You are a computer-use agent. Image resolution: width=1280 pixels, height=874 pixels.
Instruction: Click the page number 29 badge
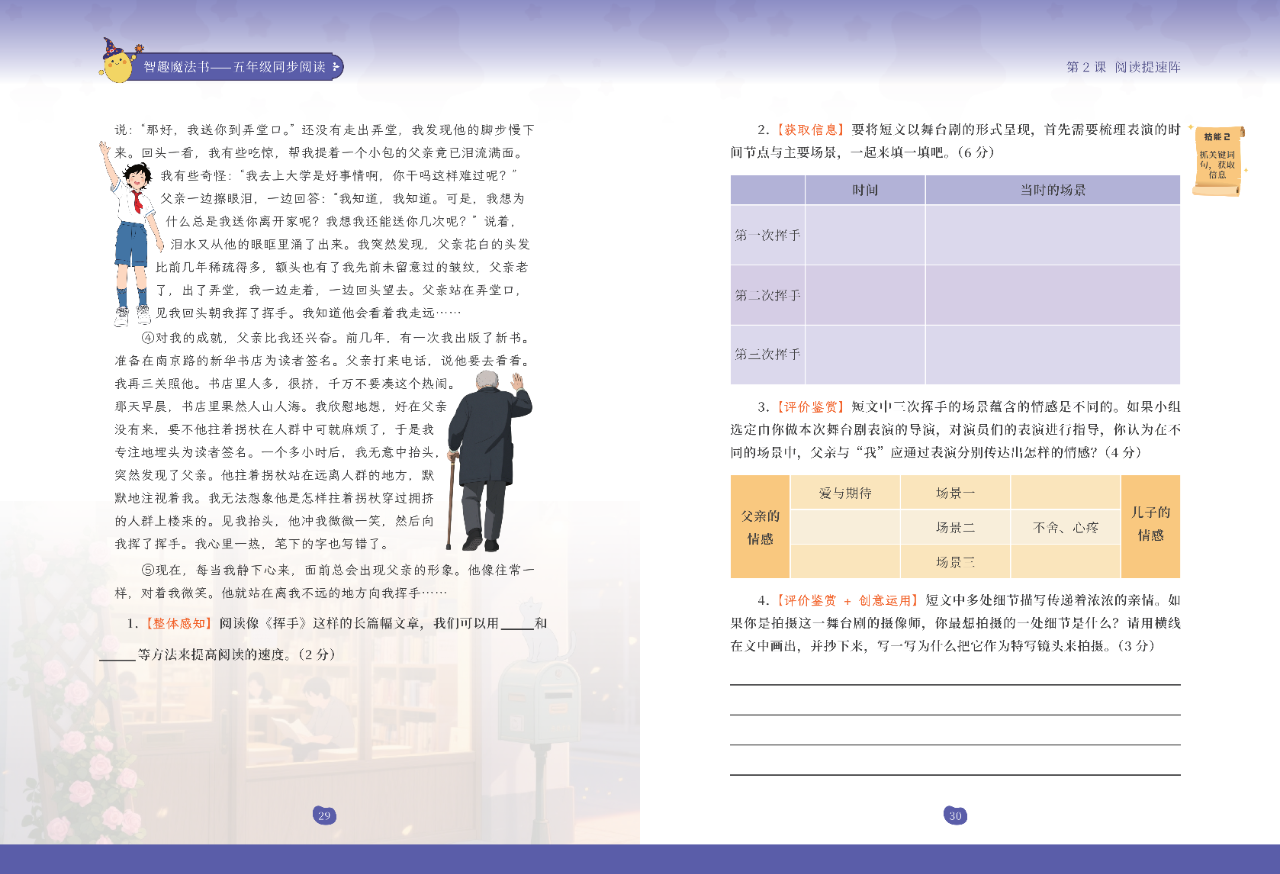tap(324, 816)
